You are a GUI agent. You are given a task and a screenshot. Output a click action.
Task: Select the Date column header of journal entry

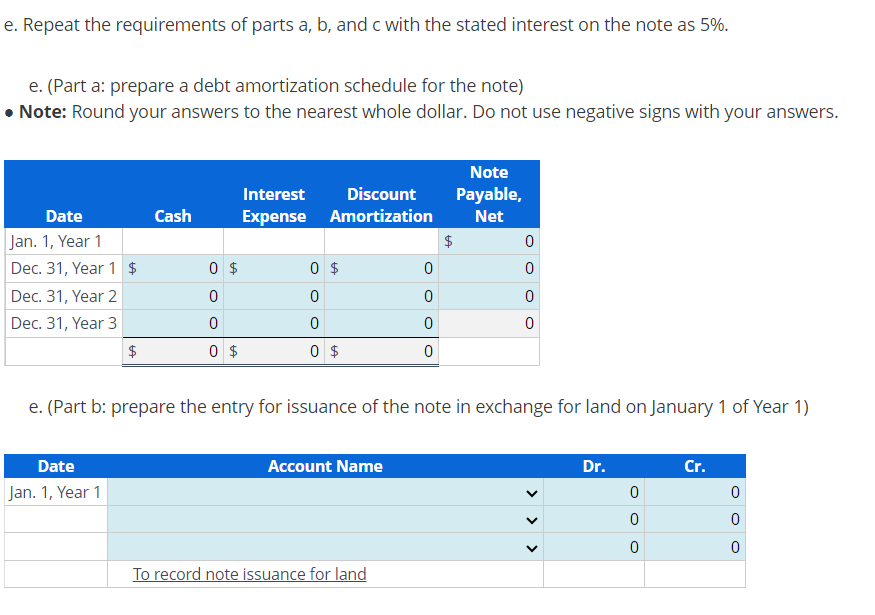click(56, 466)
